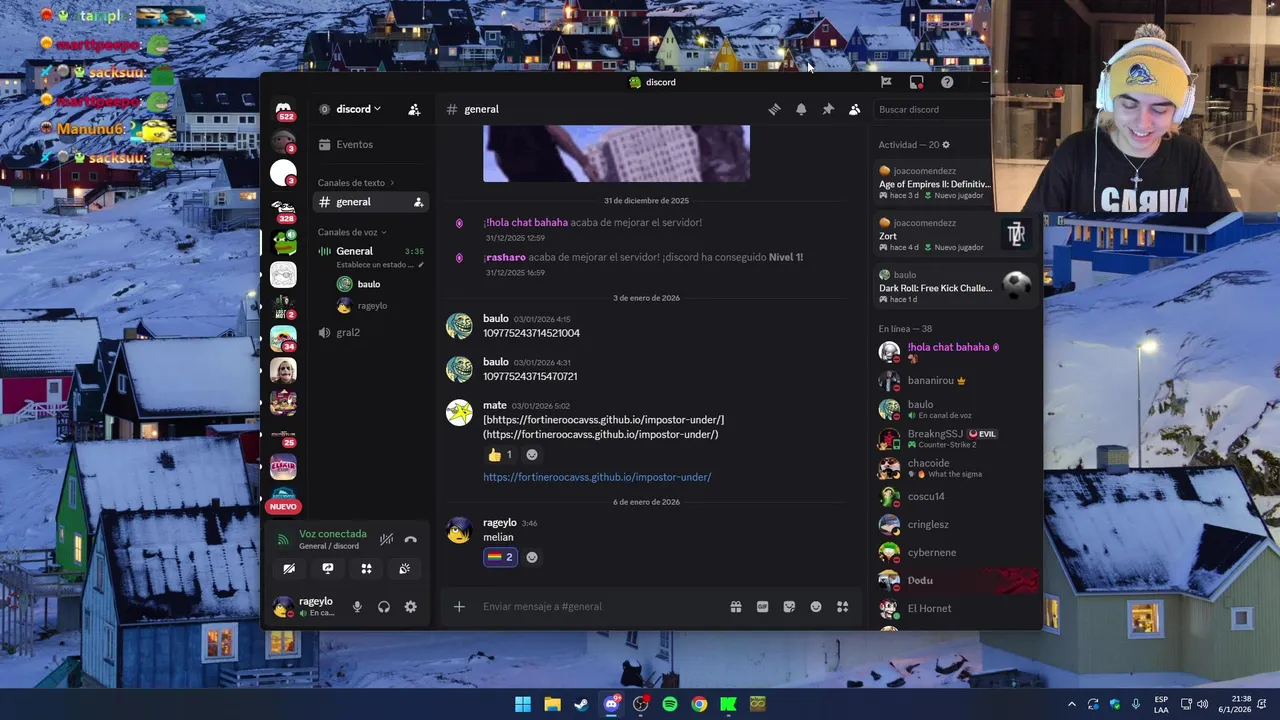Select member cringlesz in list
Image resolution: width=1280 pixels, height=720 pixels.
(x=954, y=524)
